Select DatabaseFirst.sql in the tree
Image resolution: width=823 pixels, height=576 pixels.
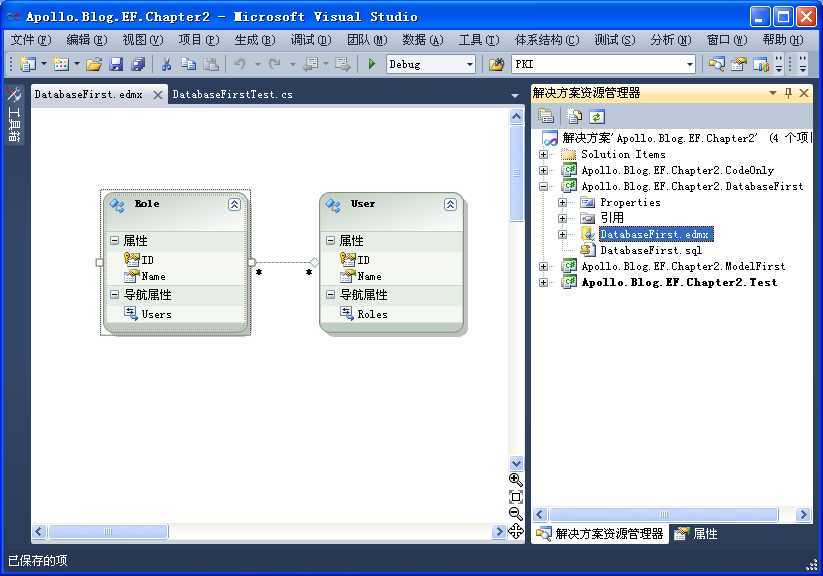point(650,250)
